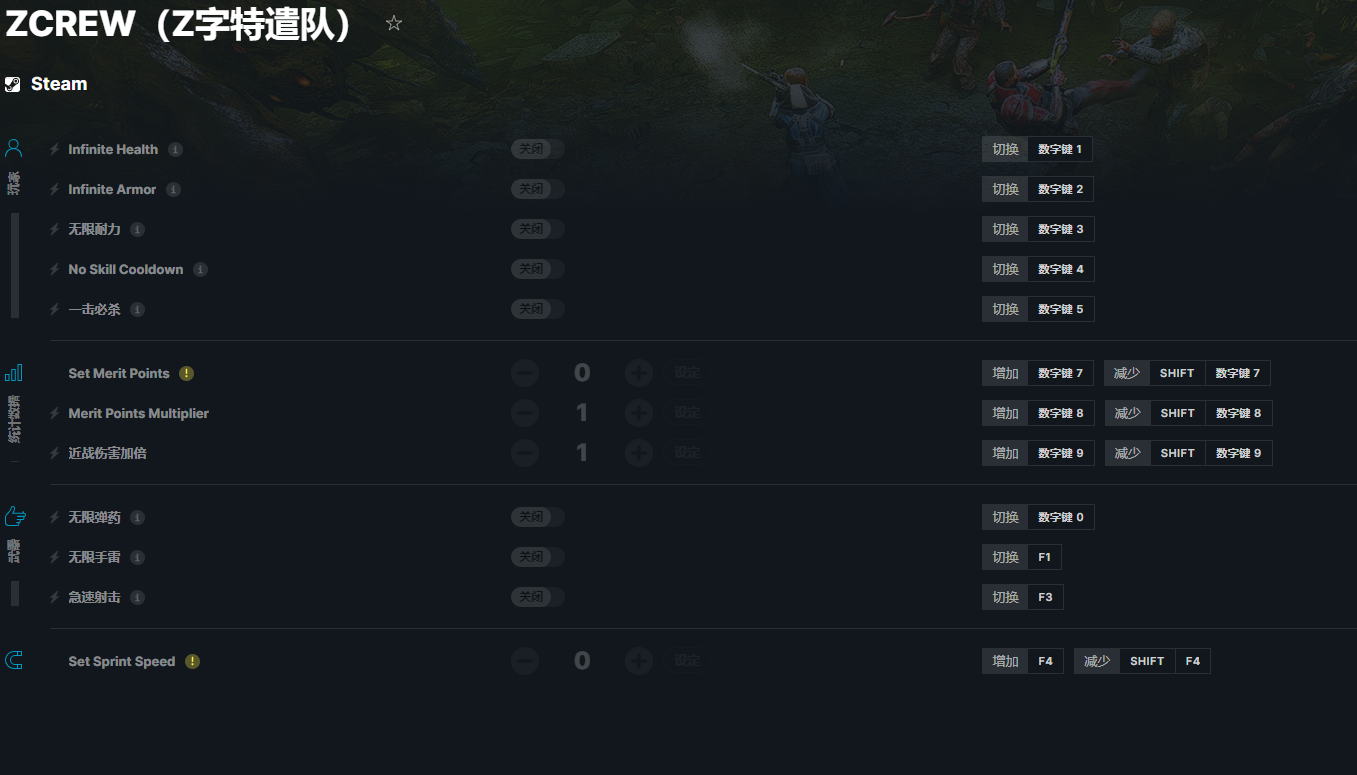This screenshot has height=775, width=1357.
Task: Increase Set Merit Points with plus button
Action: tap(639, 373)
